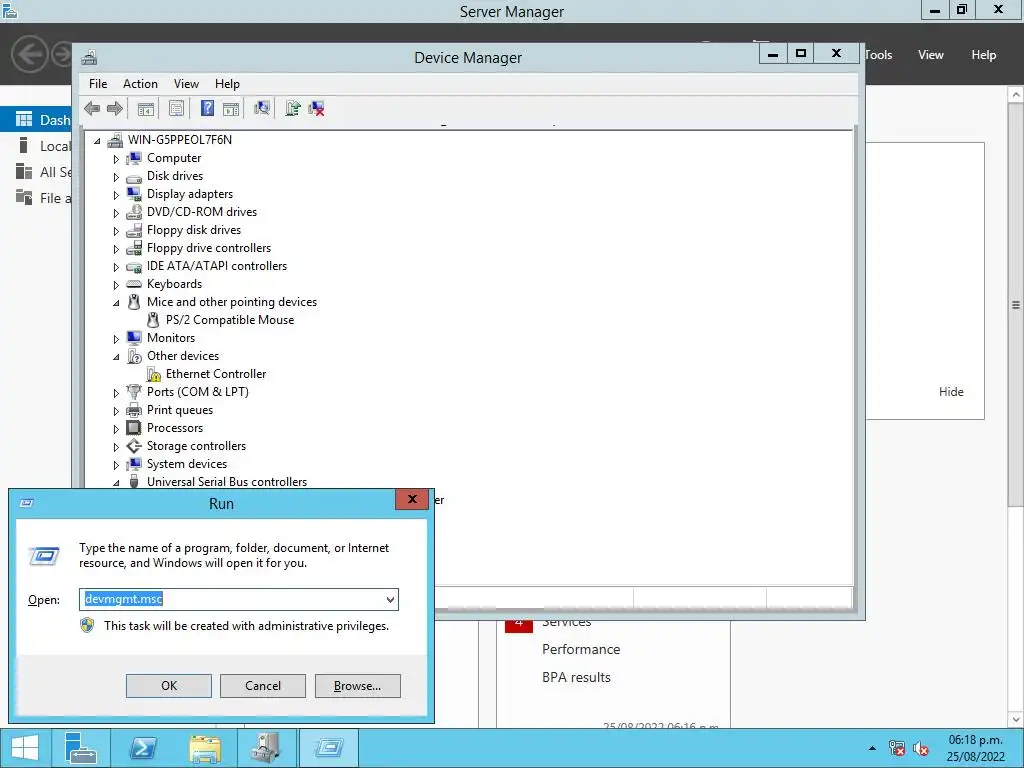Collapse the Other devices node
Viewport: 1024px width, 768px height.
pyautogui.click(x=116, y=357)
